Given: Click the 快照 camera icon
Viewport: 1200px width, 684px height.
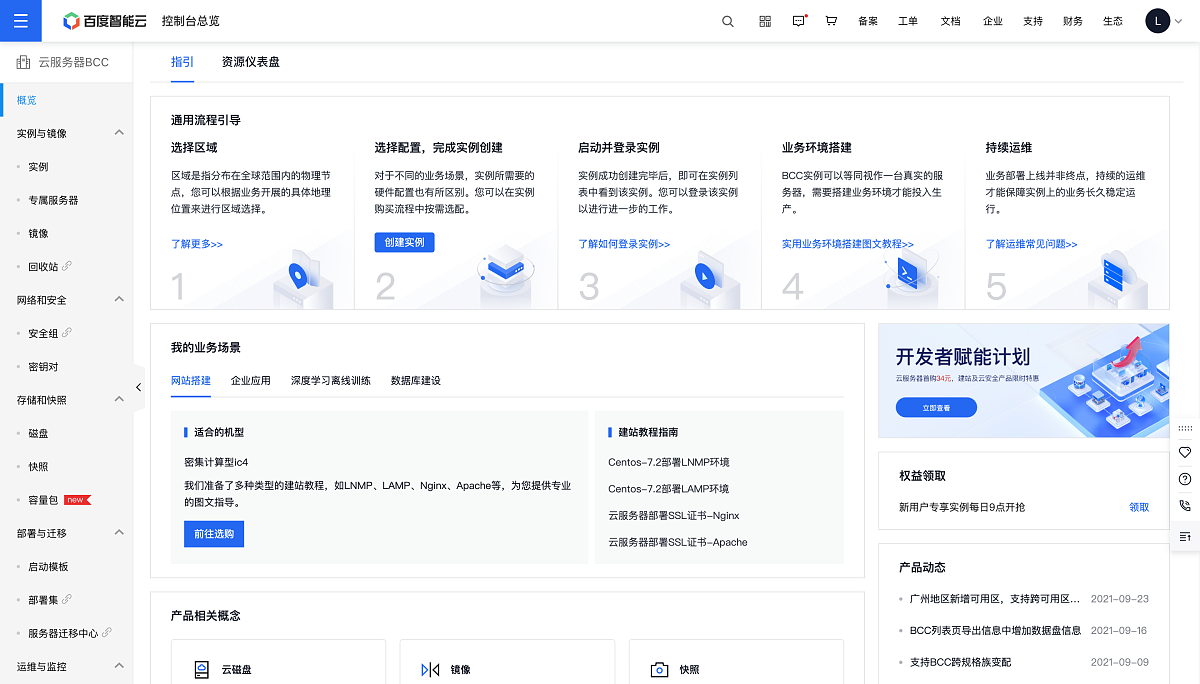Looking at the screenshot, I should 659,670.
